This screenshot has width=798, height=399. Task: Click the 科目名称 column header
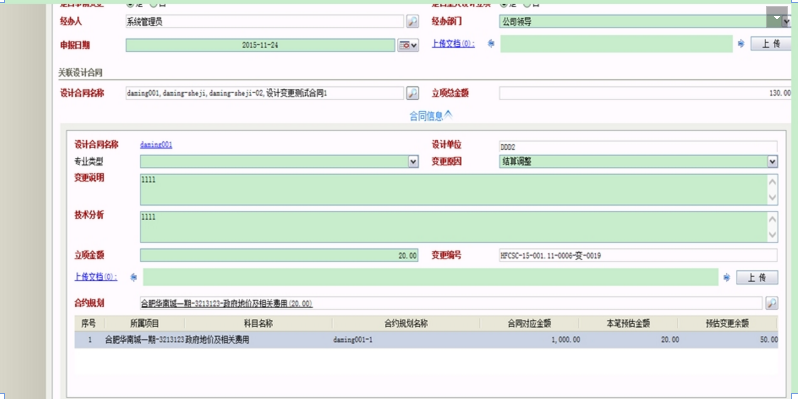coord(259,323)
